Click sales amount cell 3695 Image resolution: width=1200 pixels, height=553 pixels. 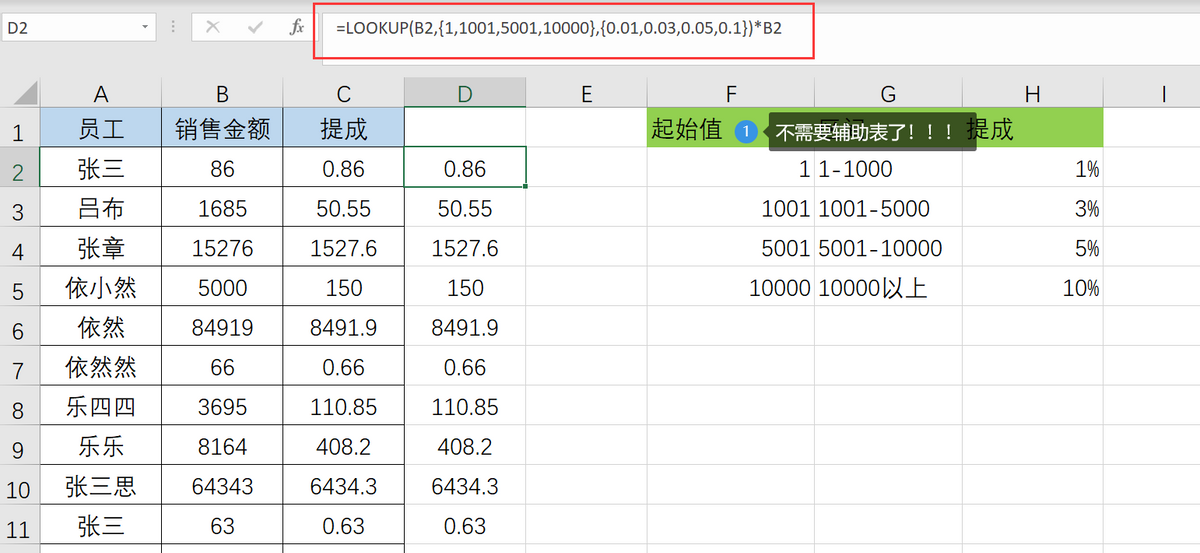pyautogui.click(x=222, y=407)
